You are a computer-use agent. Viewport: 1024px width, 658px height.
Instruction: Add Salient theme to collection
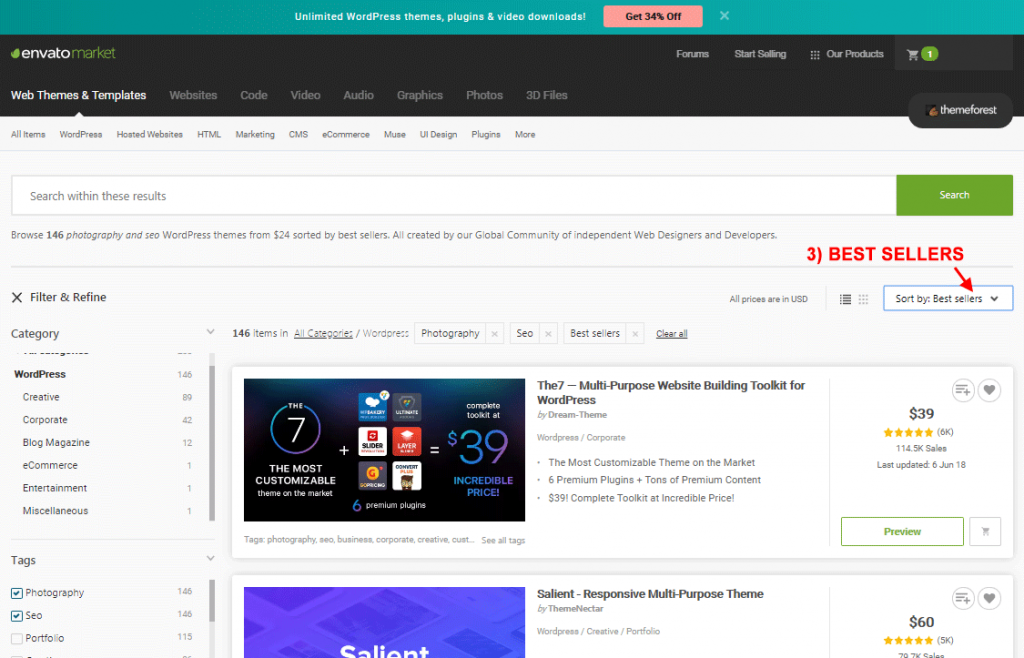pos(963,598)
